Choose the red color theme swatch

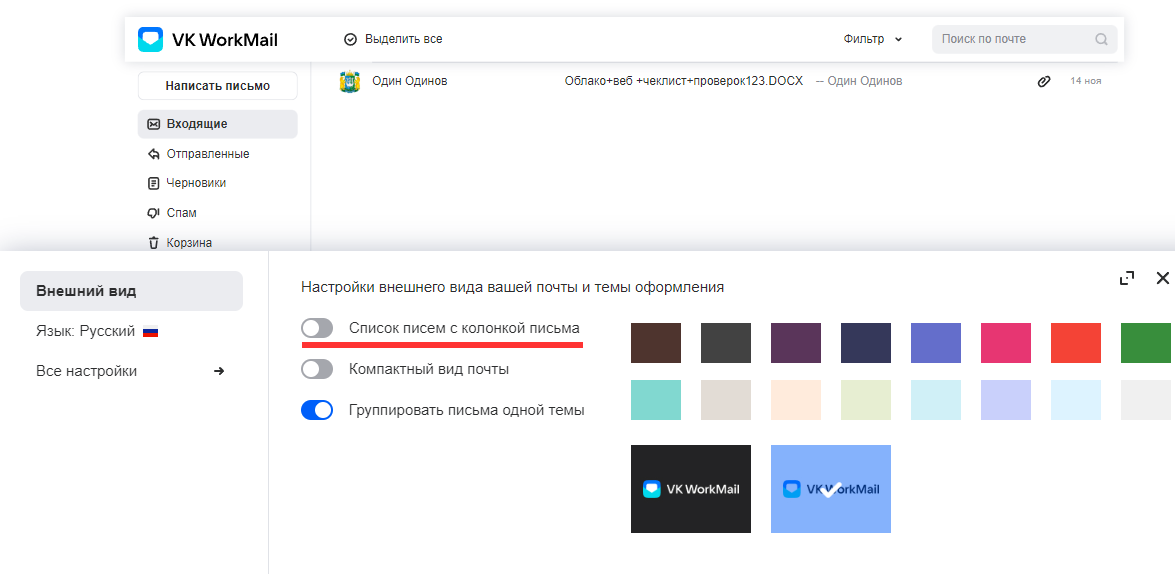(1075, 343)
